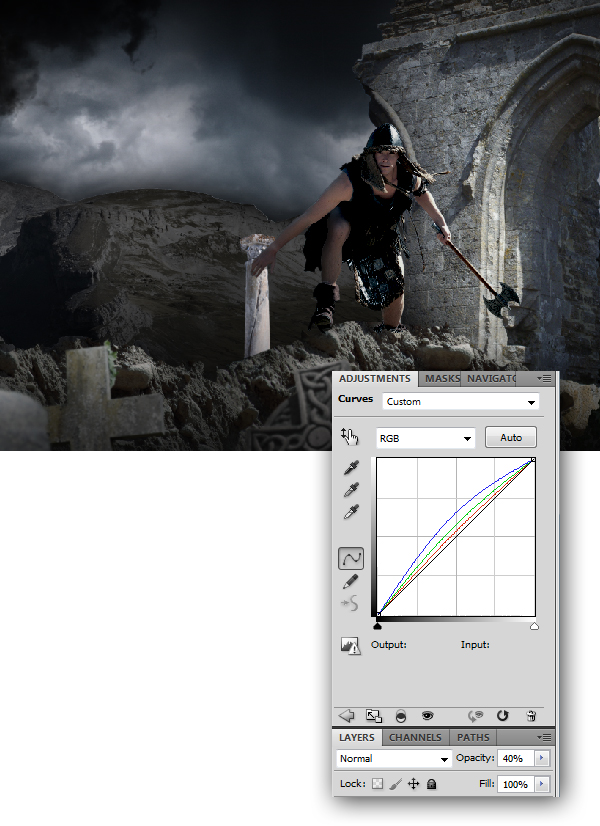
Task: Enable the edit points curve mode
Action: click(x=351, y=558)
